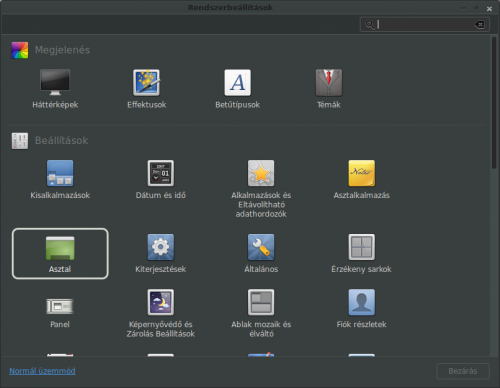This screenshot has width=500, height=388.
Task: Open the Háttérképek settings icon
Action: (x=55, y=82)
